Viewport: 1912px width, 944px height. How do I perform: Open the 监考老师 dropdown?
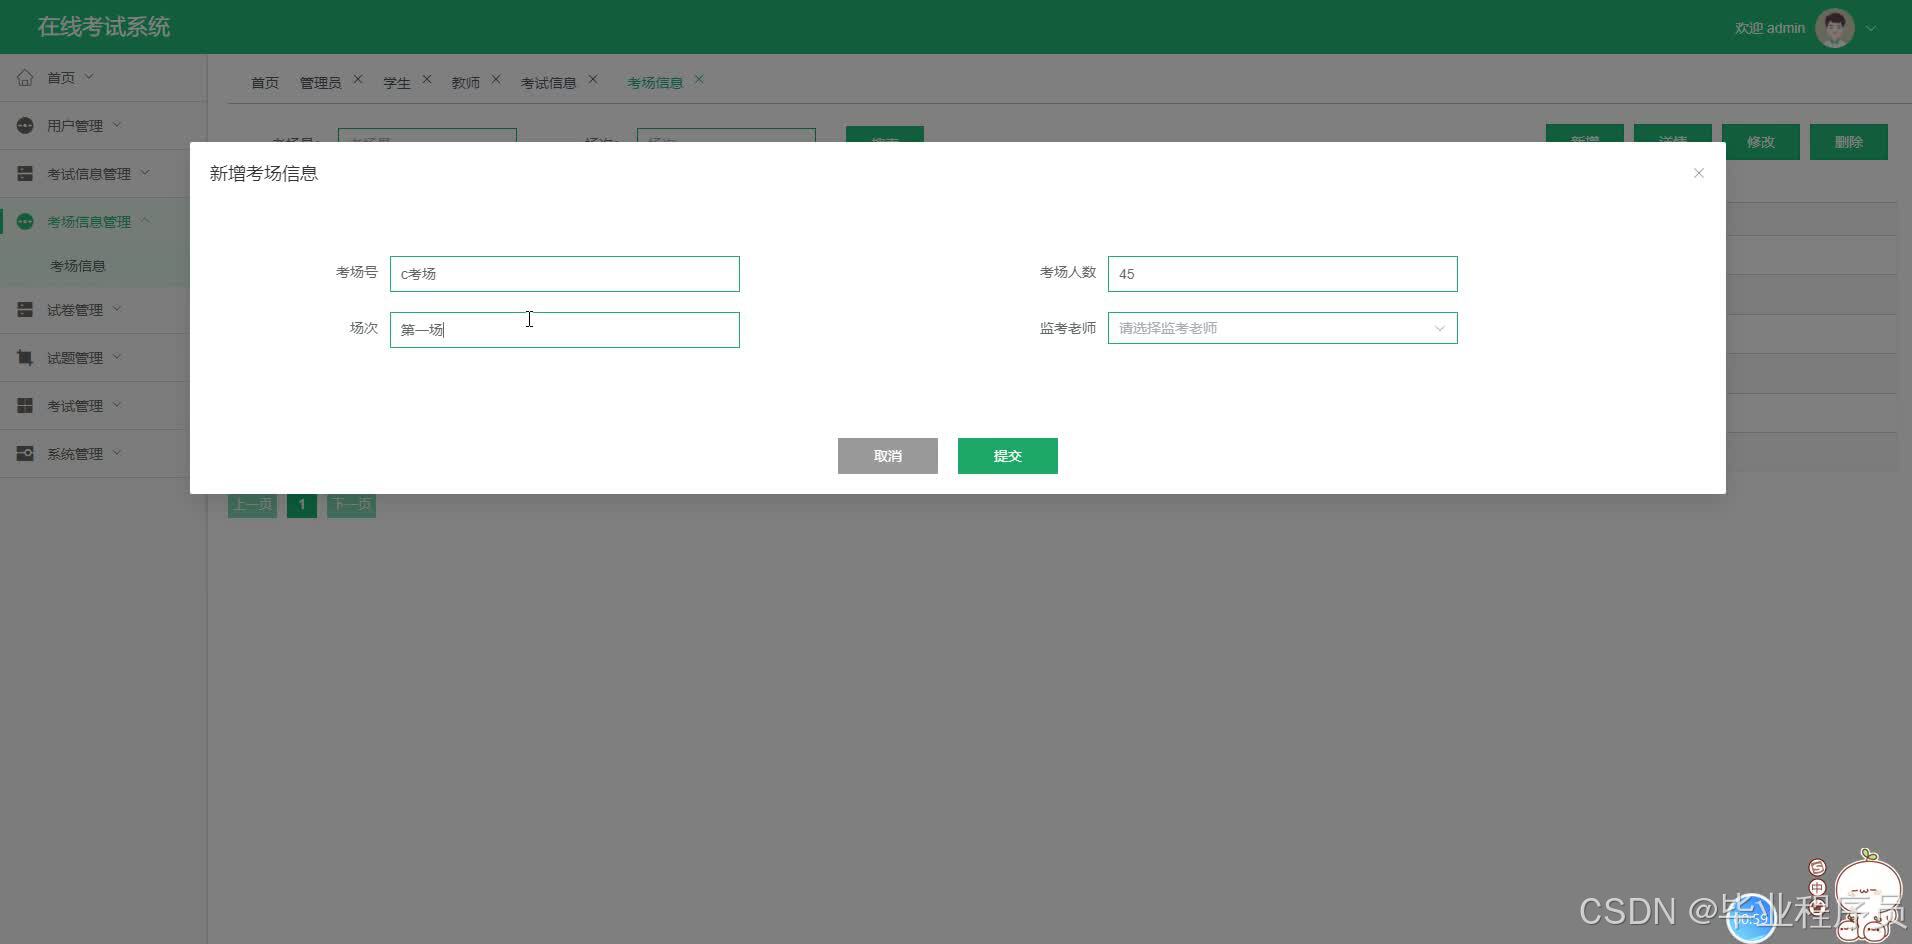coord(1282,328)
